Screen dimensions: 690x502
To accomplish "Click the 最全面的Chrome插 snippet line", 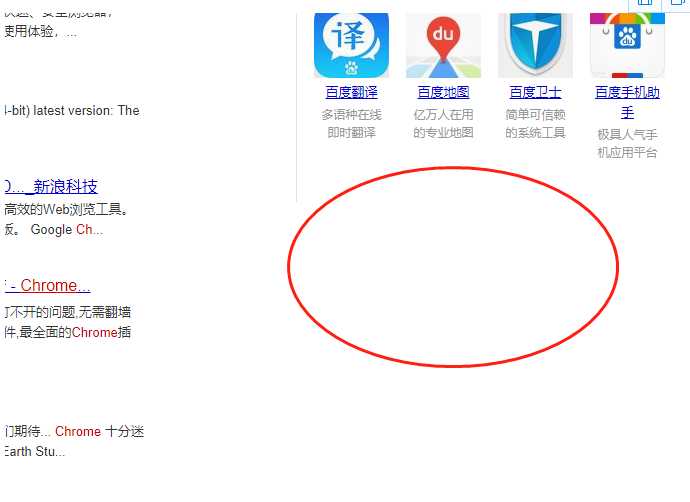I will click(67, 332).
